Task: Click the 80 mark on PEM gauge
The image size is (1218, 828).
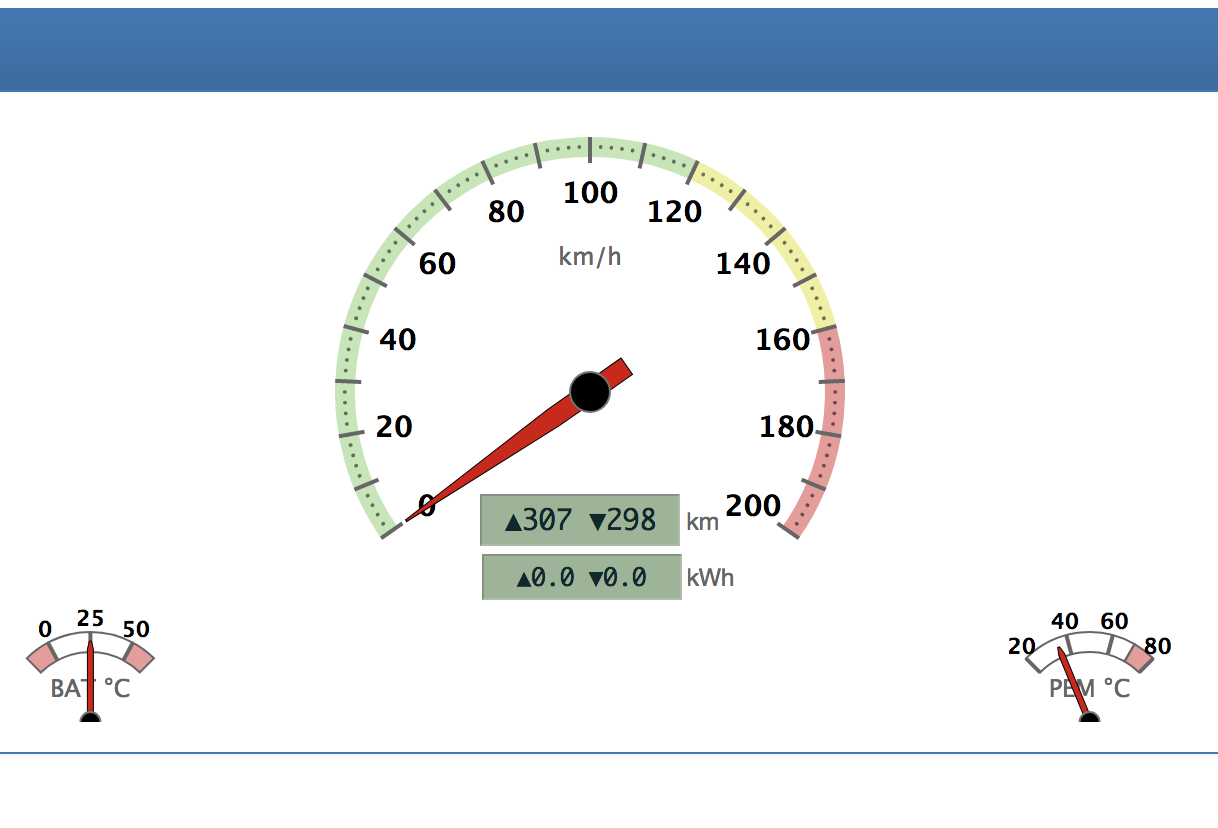Action: pyautogui.click(x=1157, y=646)
